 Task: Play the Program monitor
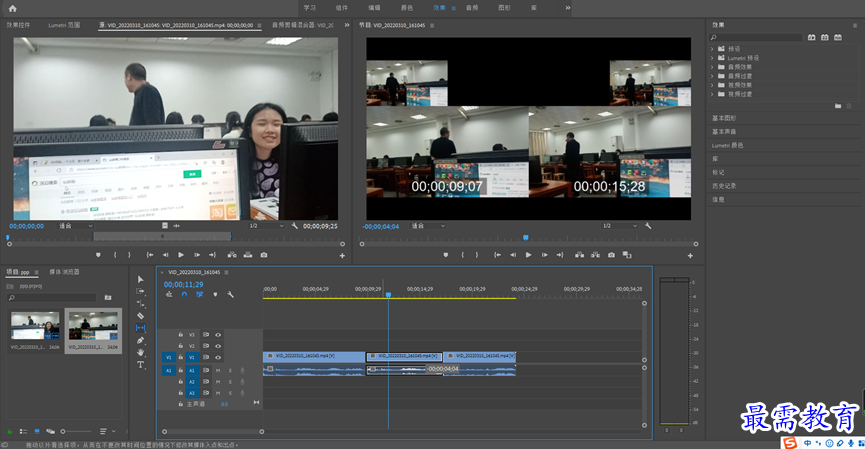528,255
